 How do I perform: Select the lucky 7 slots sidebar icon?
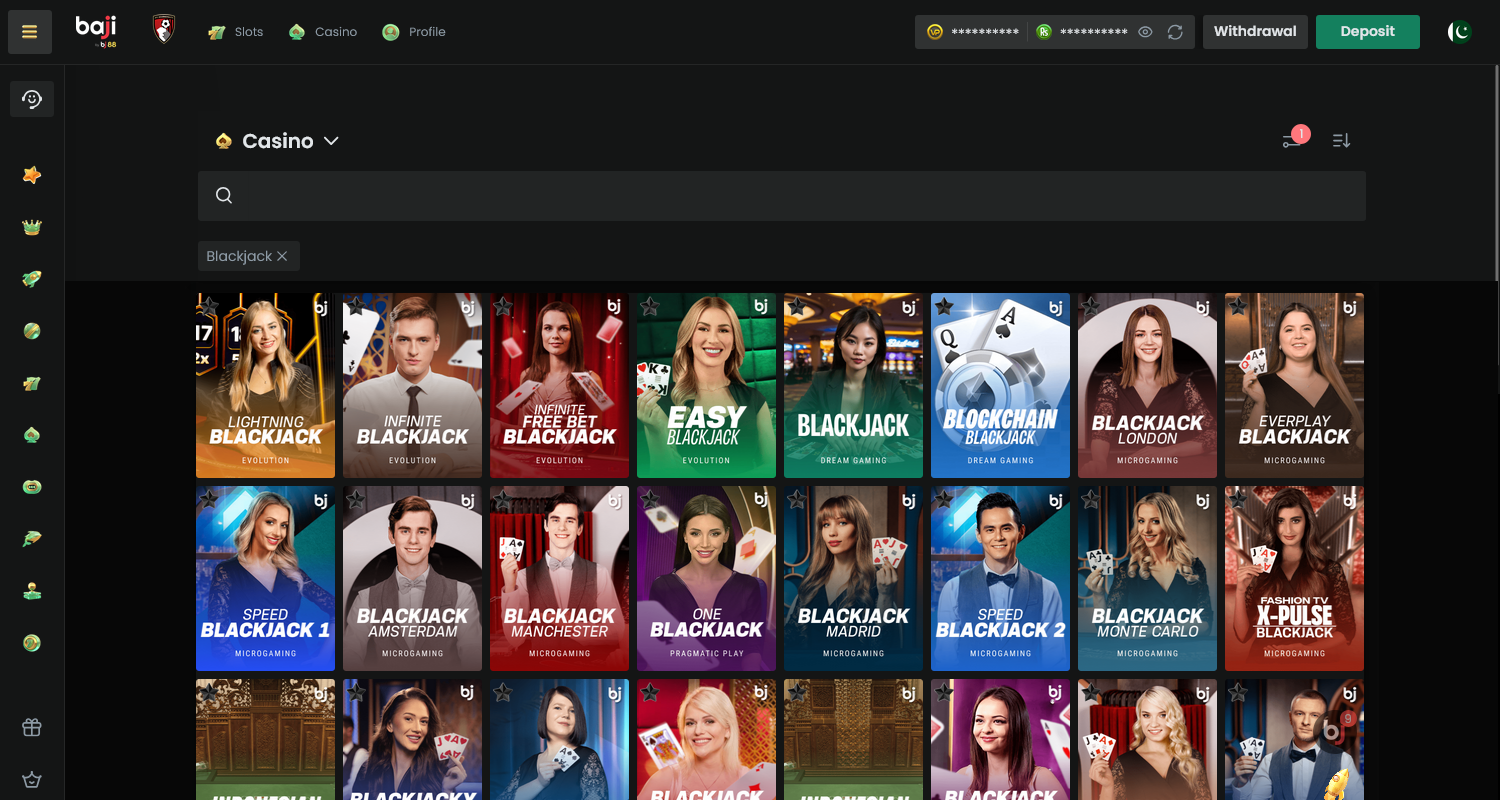31,383
